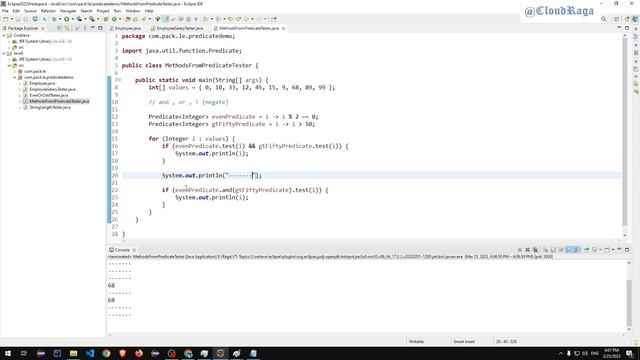Close the MethodsFromPredicateTester.java editor tab
Viewport: 640px width, 360px height.
coord(283,28)
